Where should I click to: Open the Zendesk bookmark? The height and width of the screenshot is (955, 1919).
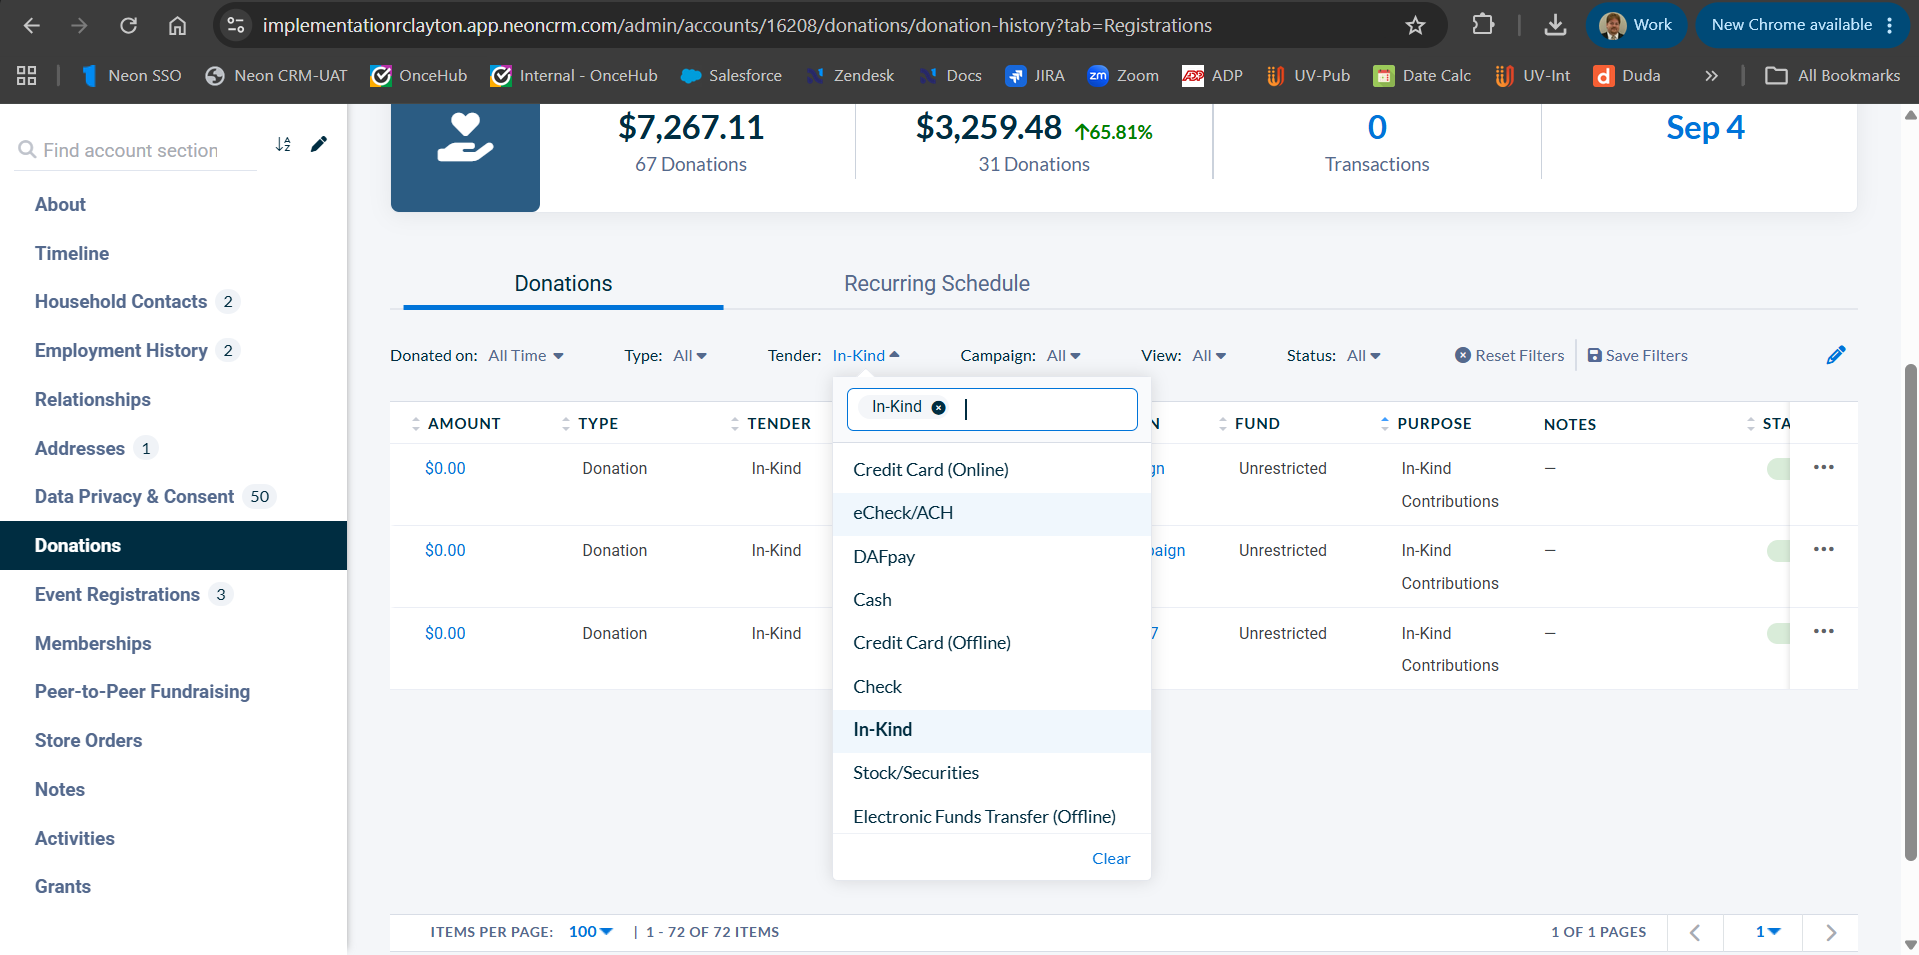click(x=850, y=76)
